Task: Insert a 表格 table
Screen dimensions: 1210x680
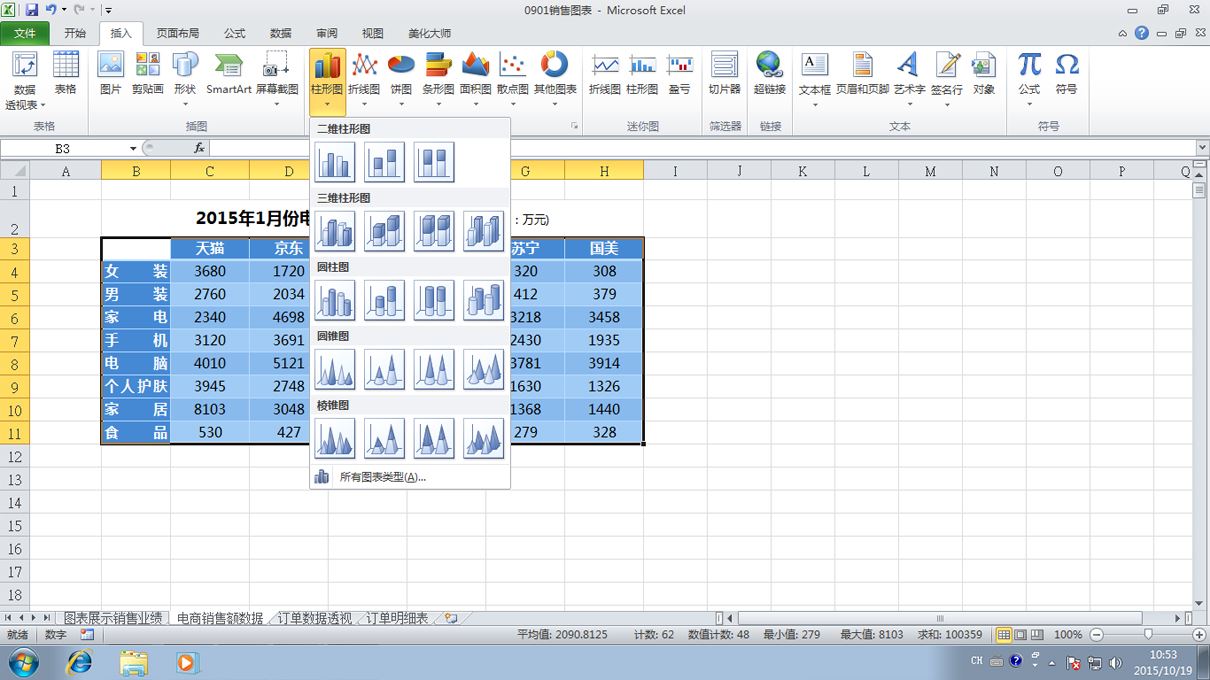Action: point(65,74)
